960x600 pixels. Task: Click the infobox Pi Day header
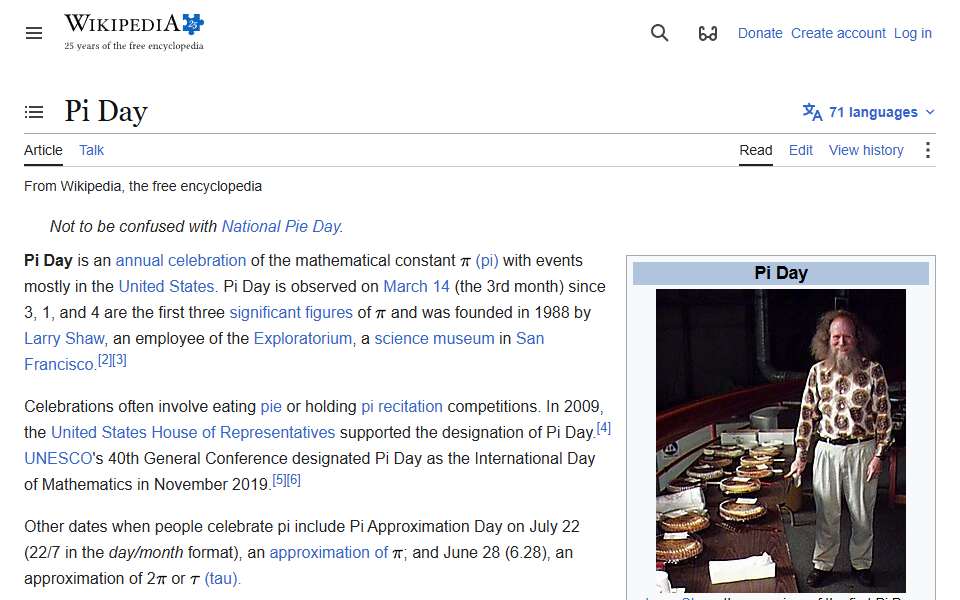pyautogui.click(x=781, y=273)
